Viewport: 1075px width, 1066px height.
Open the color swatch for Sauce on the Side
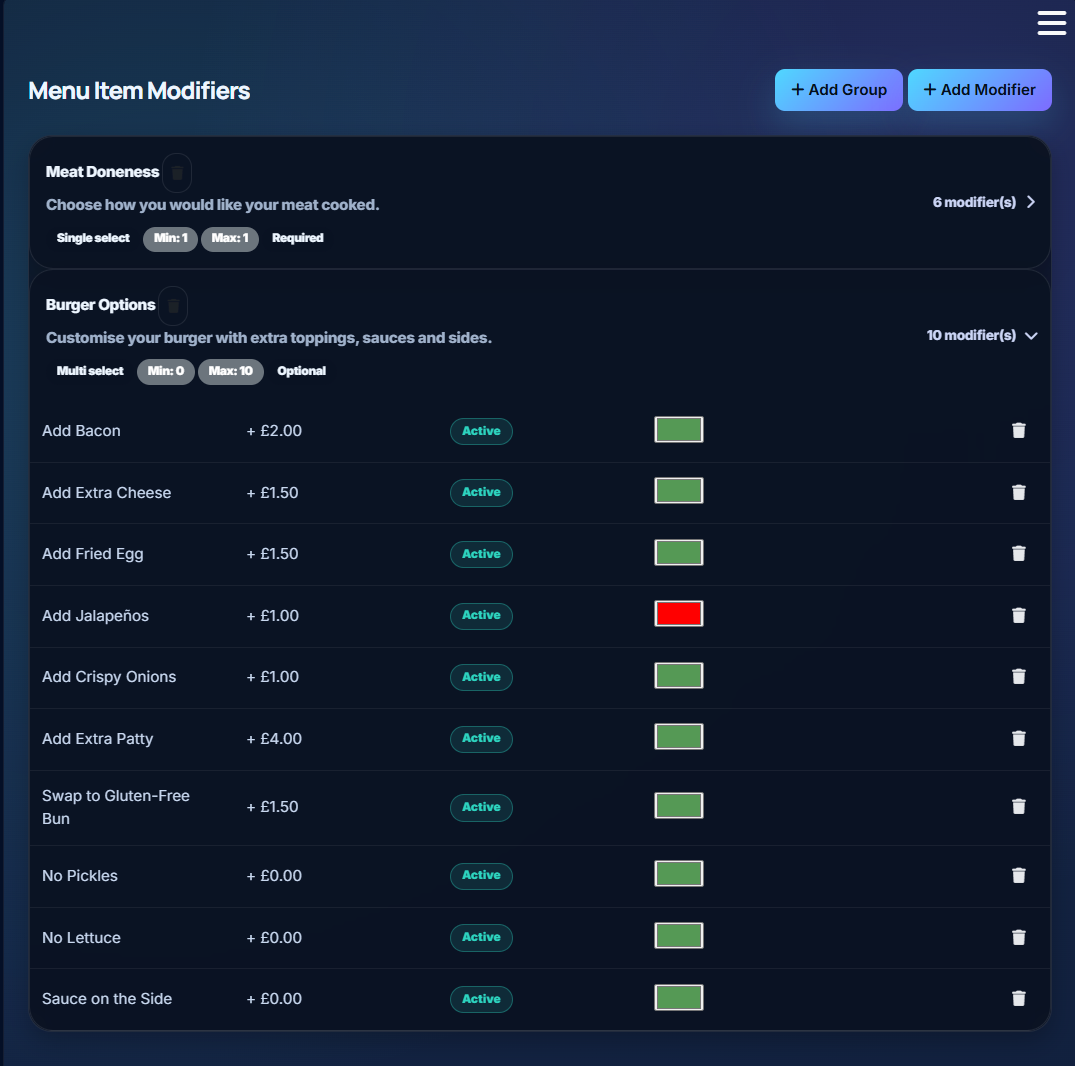[679, 997]
